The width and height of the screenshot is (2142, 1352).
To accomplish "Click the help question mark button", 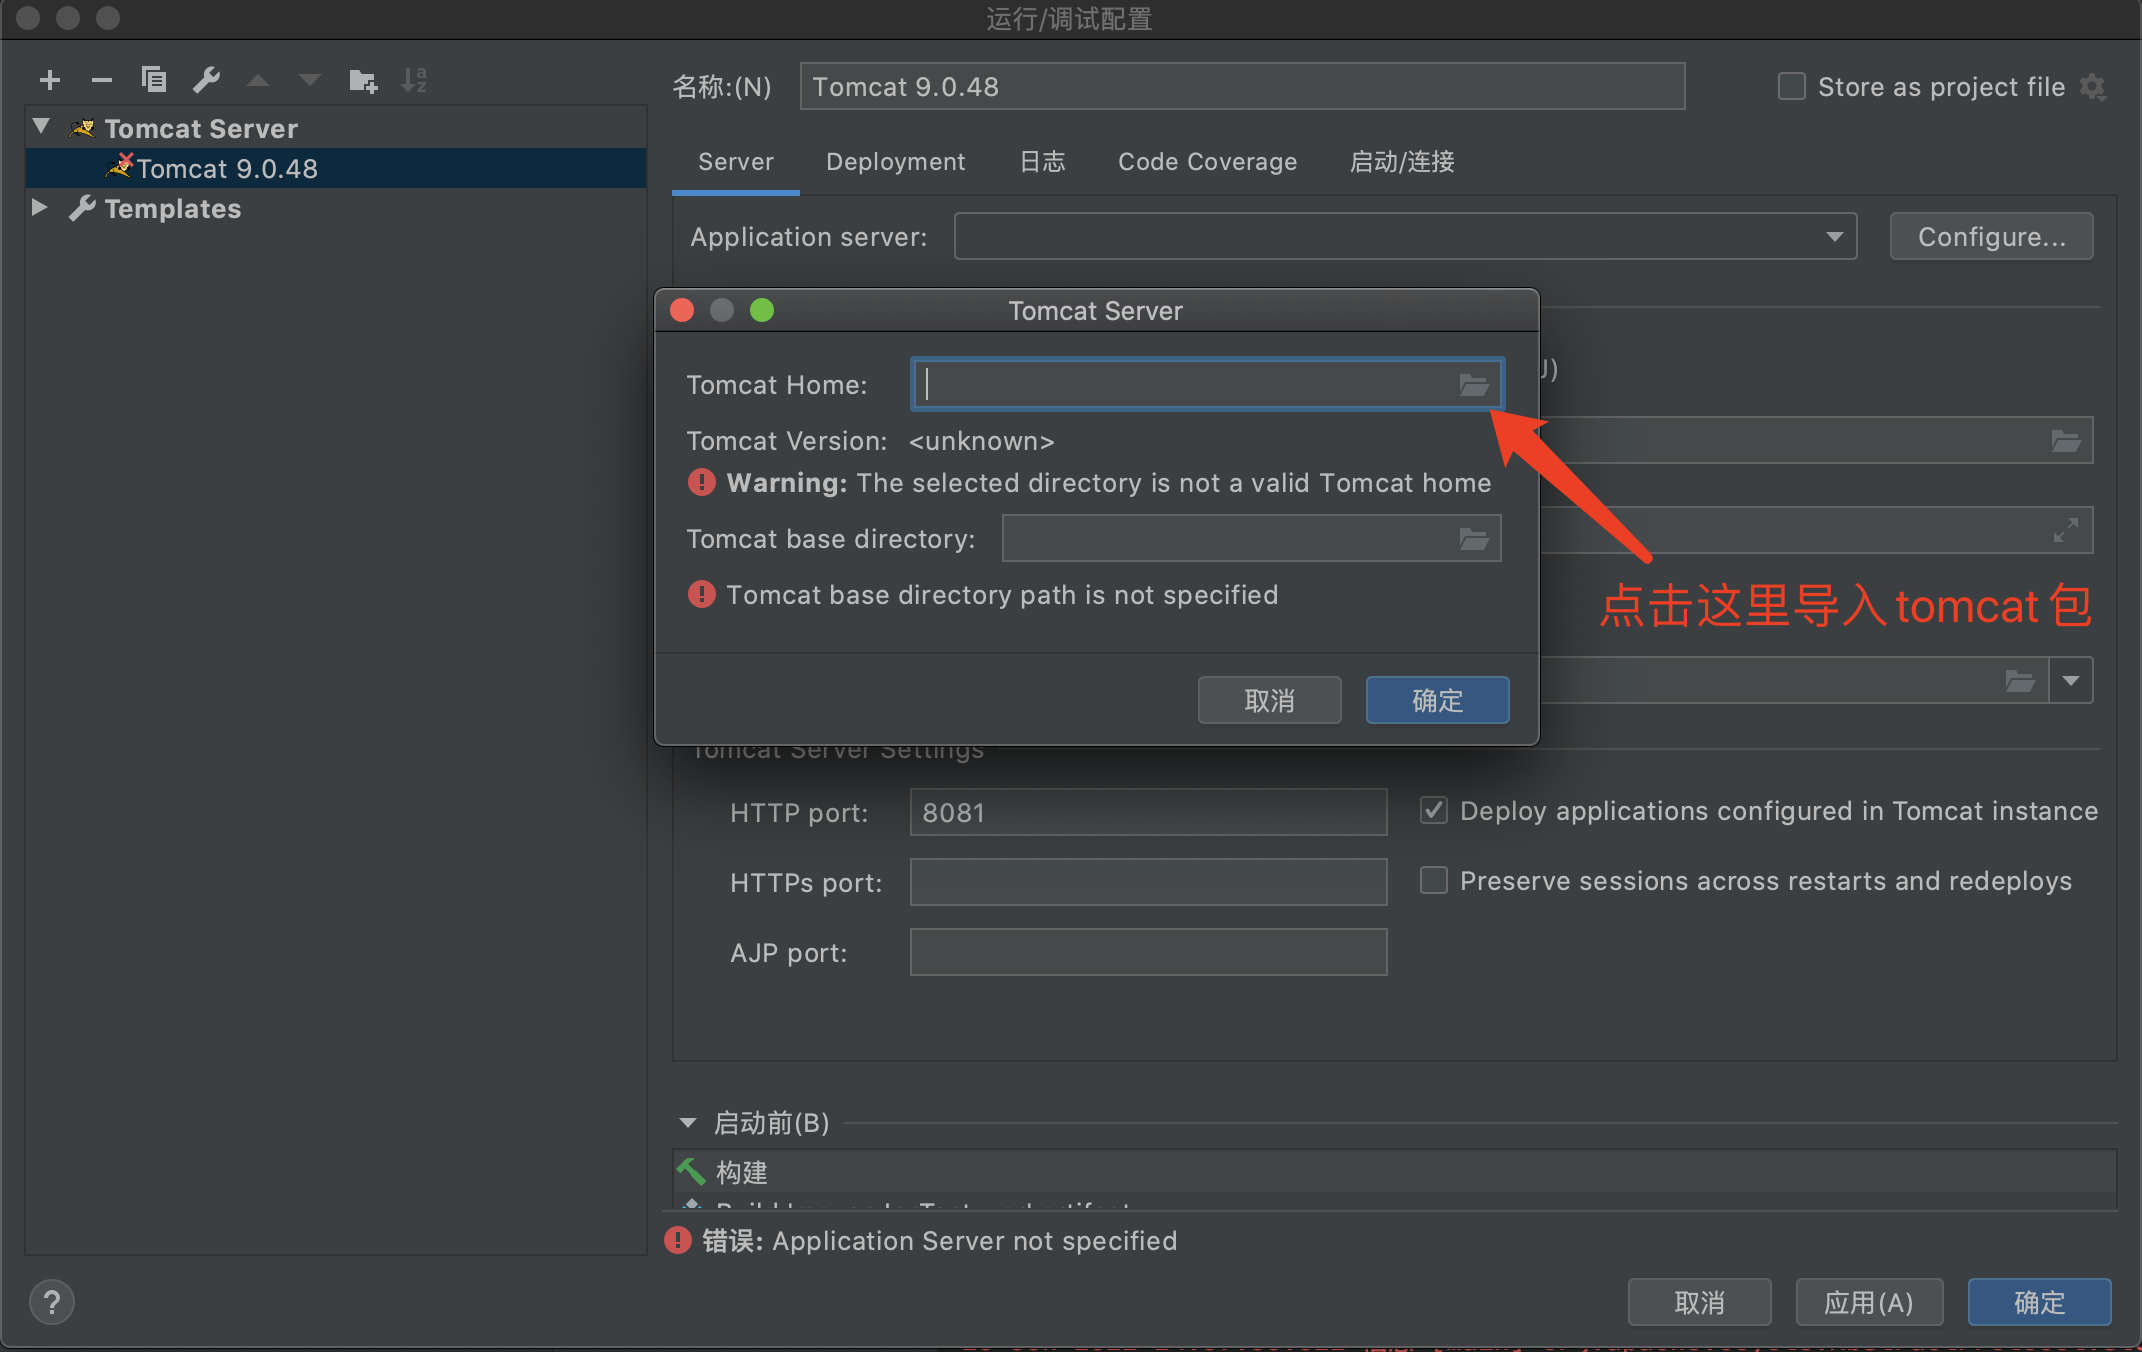I will coord(52,1302).
